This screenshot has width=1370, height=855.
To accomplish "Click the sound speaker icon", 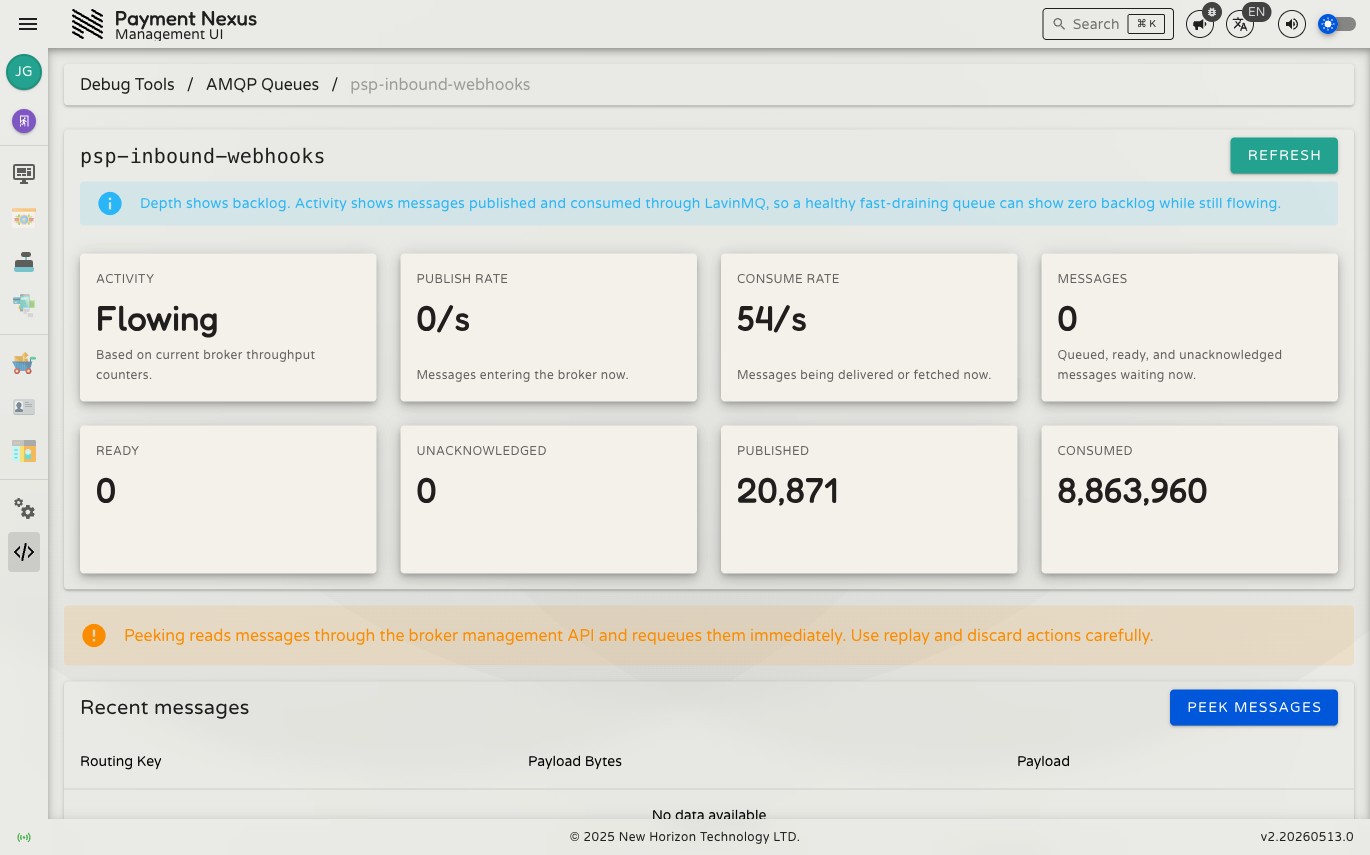I will point(1292,24).
